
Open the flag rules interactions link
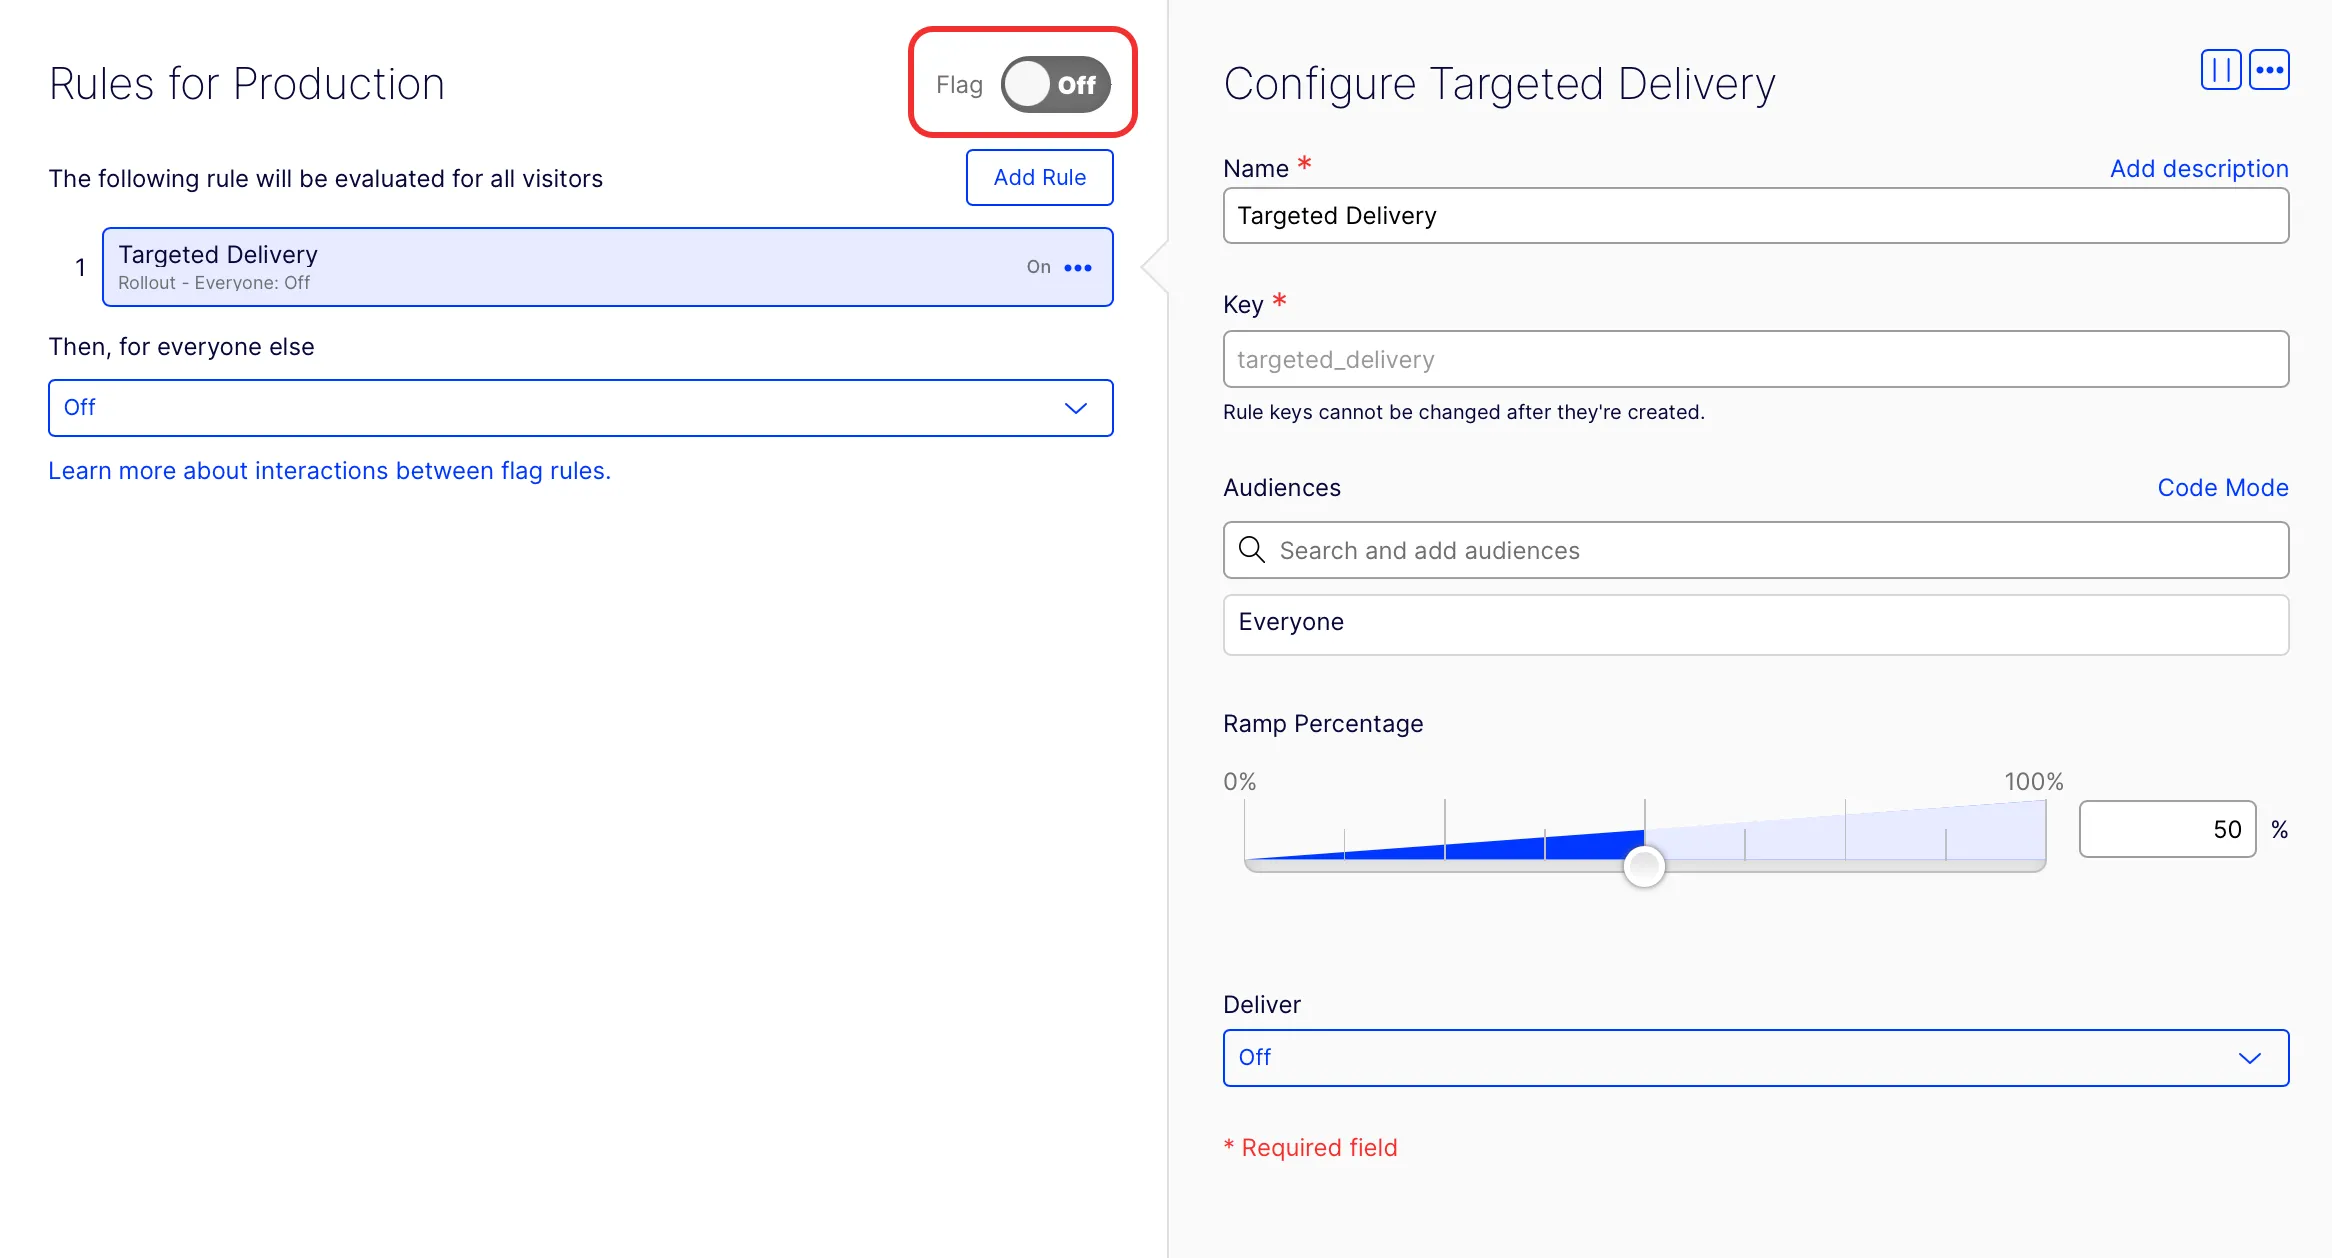click(329, 471)
